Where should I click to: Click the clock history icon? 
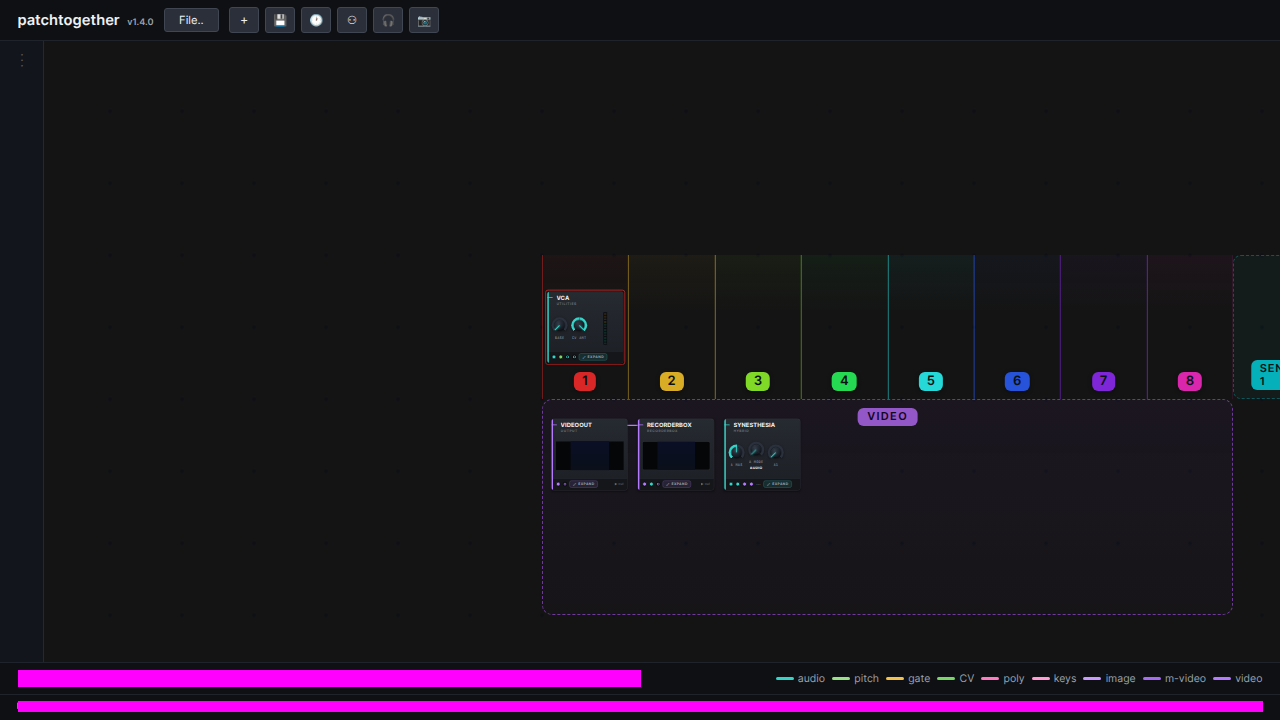(x=316, y=20)
